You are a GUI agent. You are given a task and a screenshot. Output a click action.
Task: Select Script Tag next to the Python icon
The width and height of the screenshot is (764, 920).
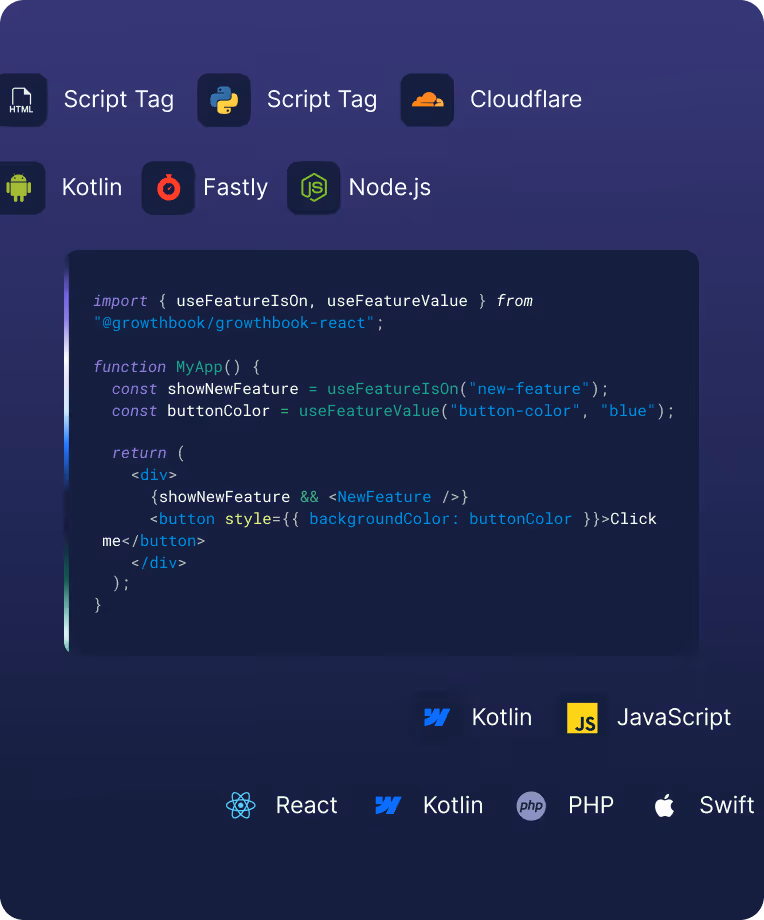(322, 99)
